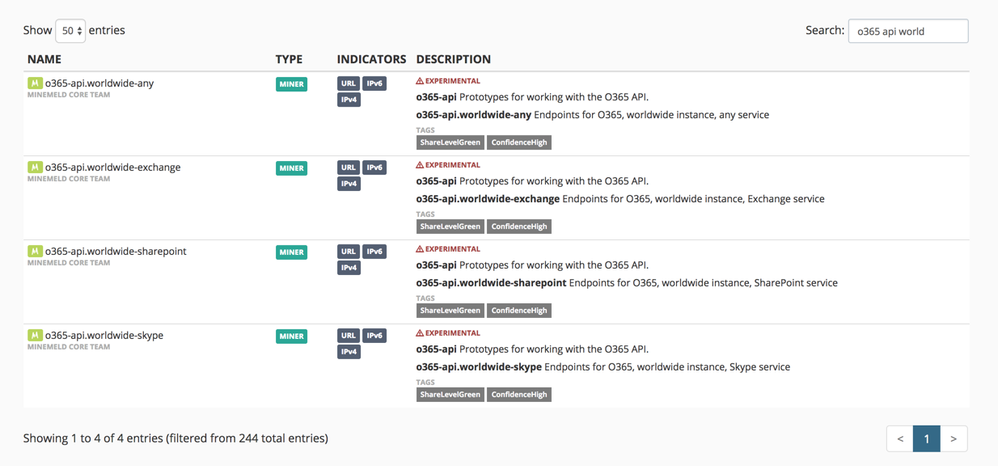Click the Experimental warning icon in the exchange row
The height and width of the screenshot is (466, 998).
pos(420,165)
